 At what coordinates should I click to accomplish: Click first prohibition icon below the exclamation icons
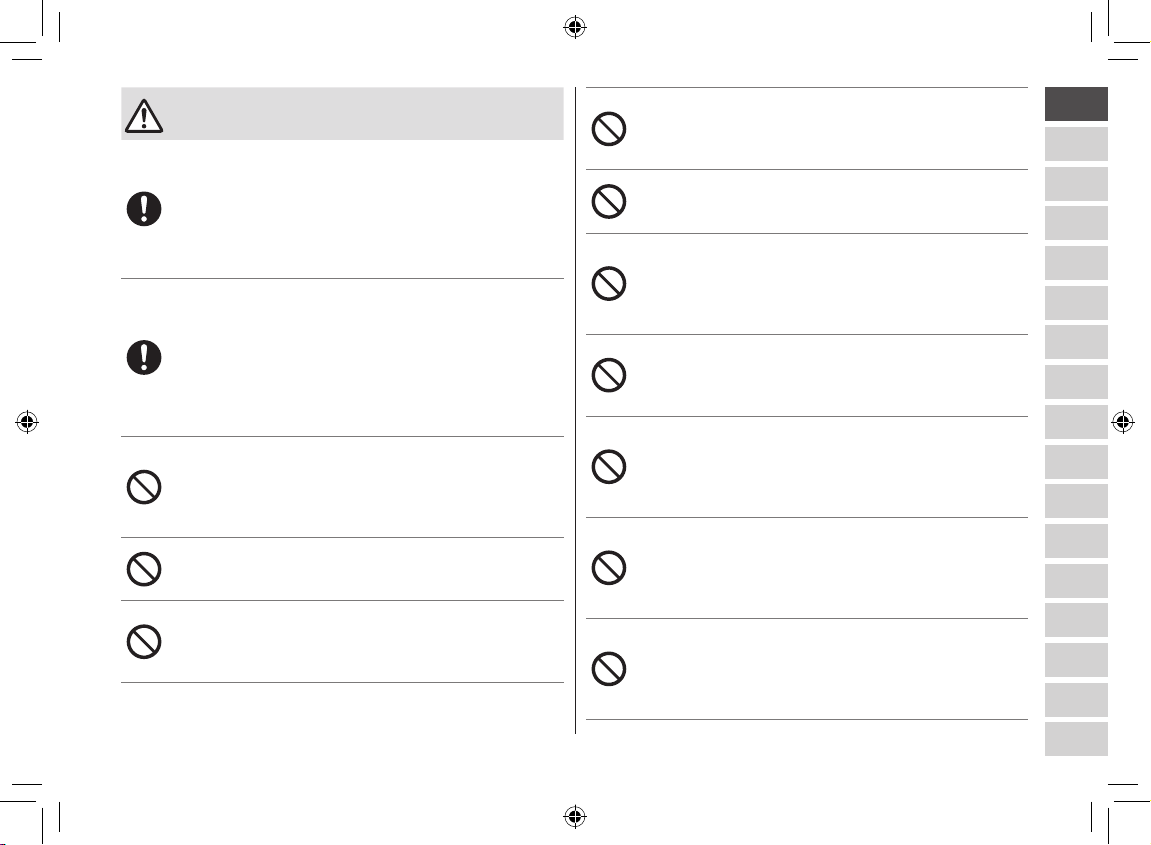(x=144, y=487)
